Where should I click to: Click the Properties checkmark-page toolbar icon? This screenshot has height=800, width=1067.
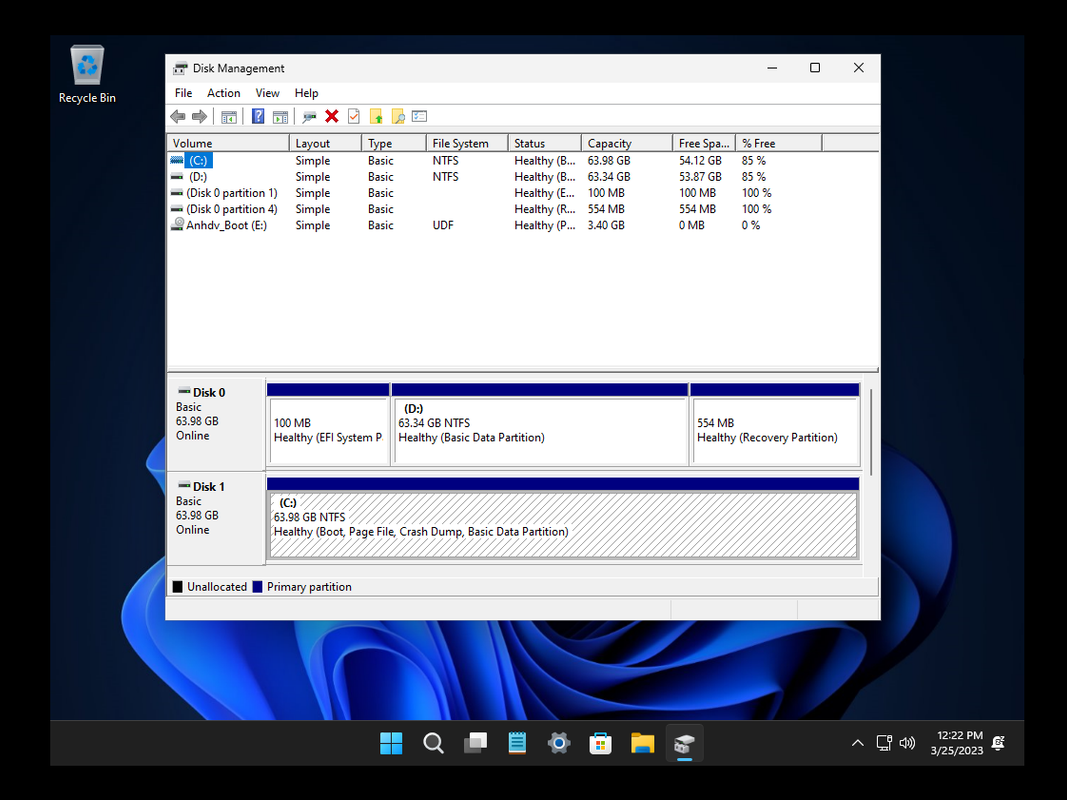(354, 116)
